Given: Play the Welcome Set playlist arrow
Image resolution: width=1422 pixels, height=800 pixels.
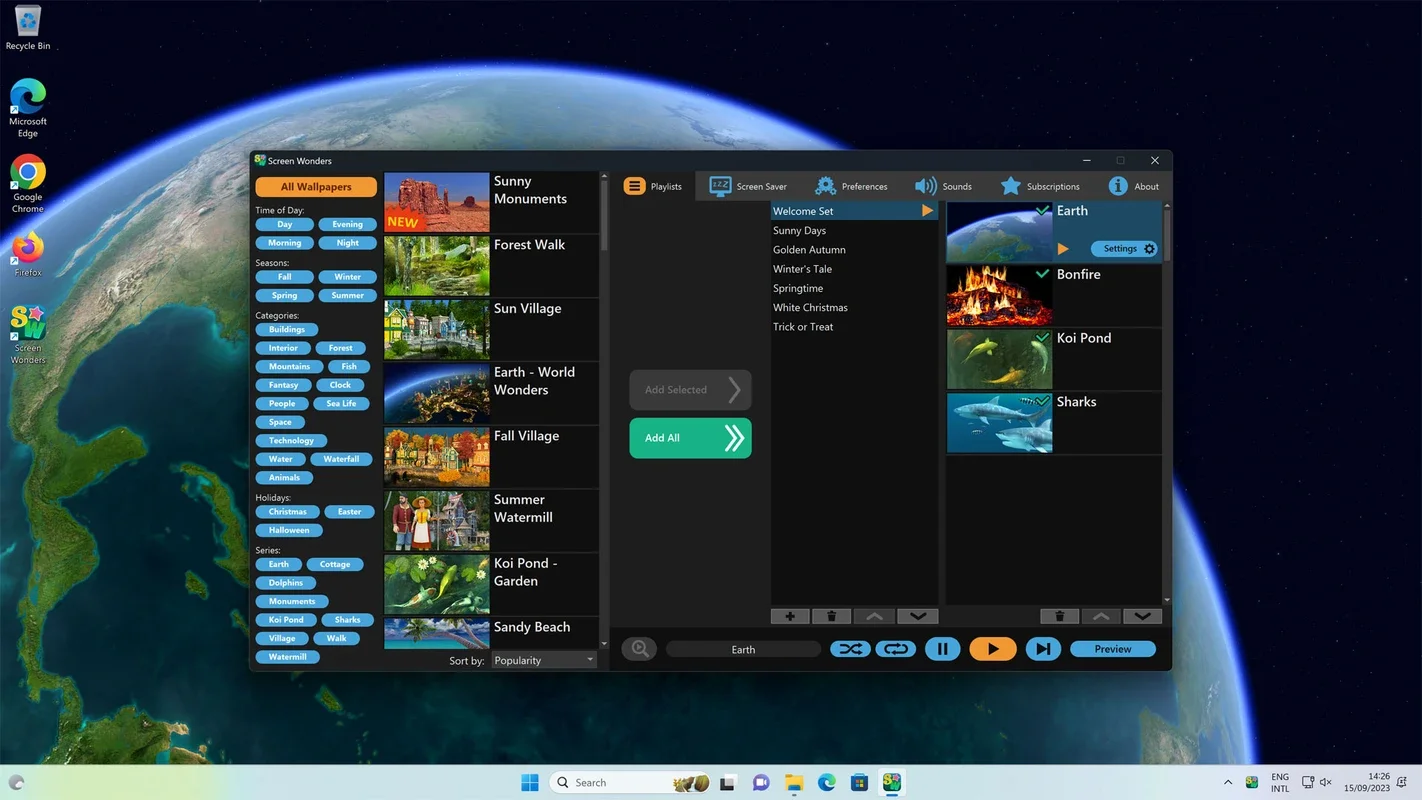Looking at the screenshot, I should pos(927,211).
